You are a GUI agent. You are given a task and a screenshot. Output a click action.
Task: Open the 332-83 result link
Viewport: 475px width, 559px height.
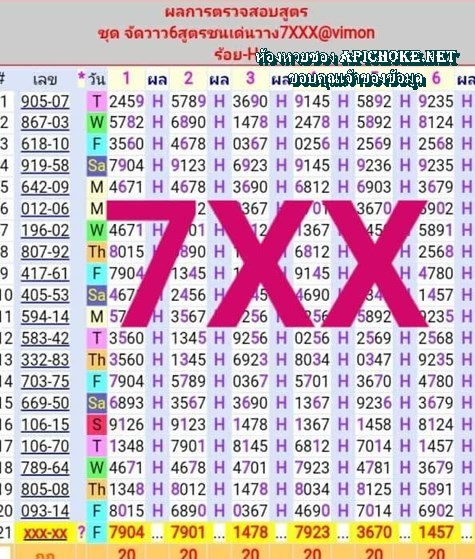click(45, 360)
